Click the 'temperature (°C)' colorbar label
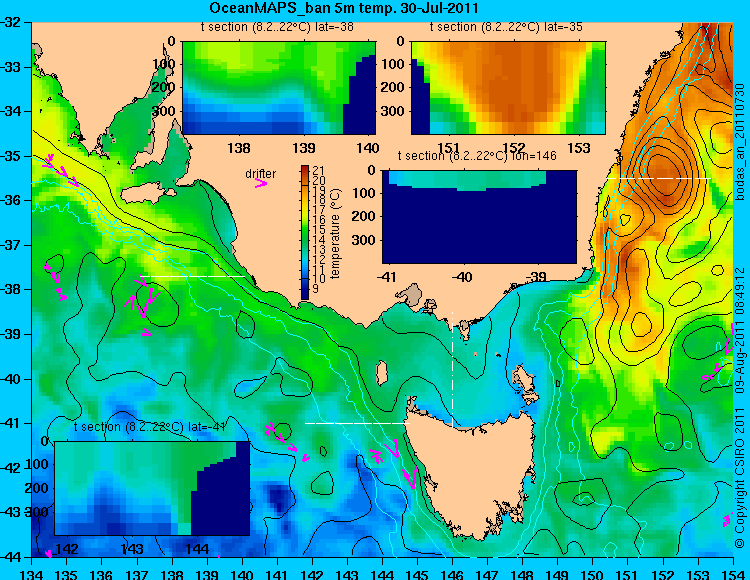 tap(335, 233)
